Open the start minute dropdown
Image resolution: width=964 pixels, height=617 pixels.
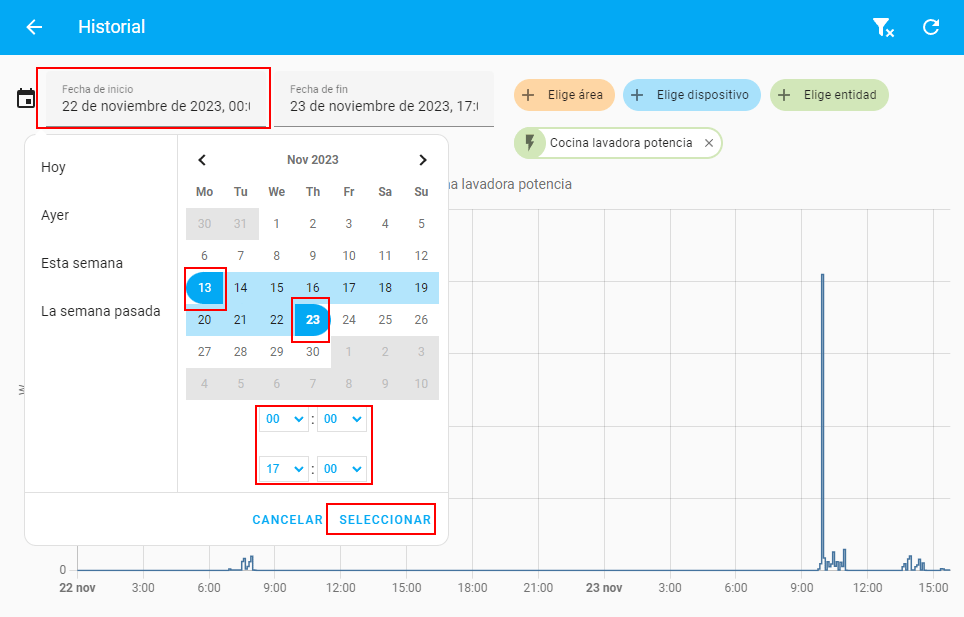pyautogui.click(x=342, y=421)
